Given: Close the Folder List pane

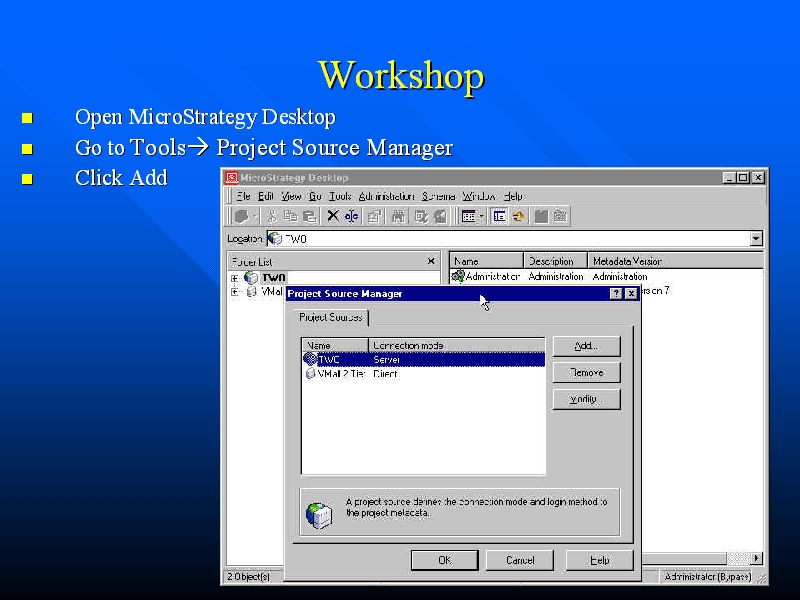Looking at the screenshot, I should pyautogui.click(x=431, y=261).
